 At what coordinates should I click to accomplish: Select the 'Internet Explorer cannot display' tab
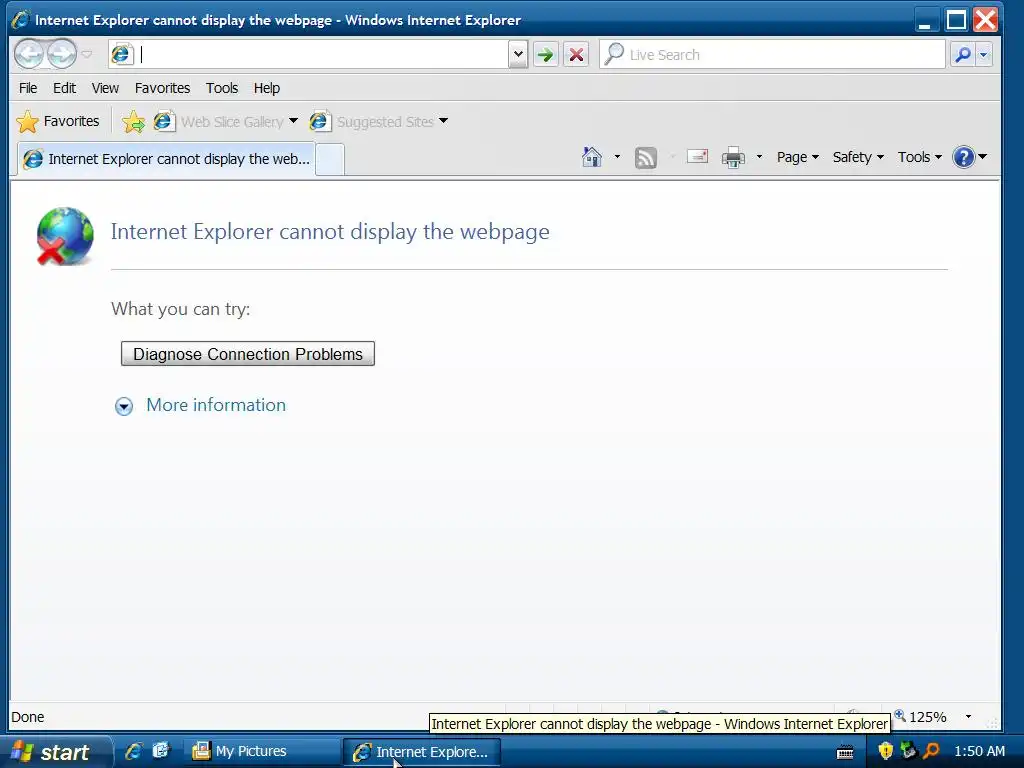coord(166,159)
